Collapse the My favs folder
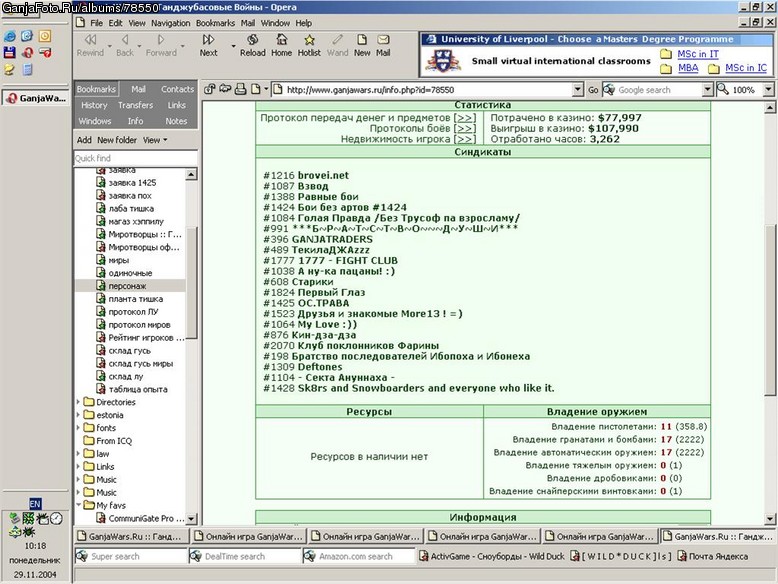Viewport: 778px width, 584px height. (x=78, y=505)
